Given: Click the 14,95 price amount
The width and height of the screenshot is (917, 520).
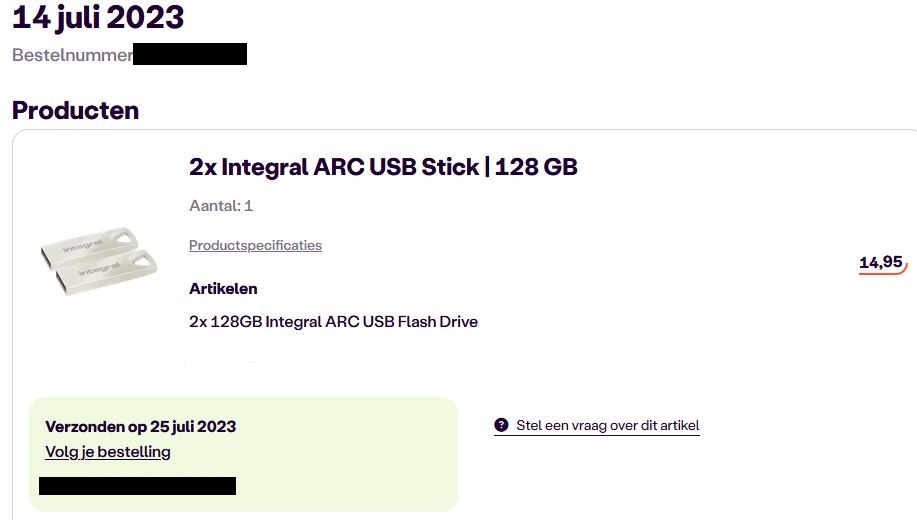Looking at the screenshot, I should [x=880, y=262].
